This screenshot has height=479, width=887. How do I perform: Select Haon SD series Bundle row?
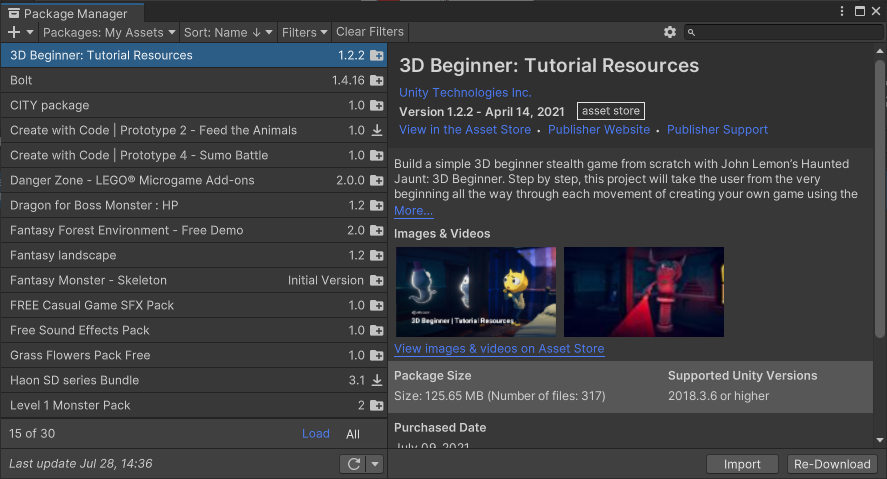193,380
